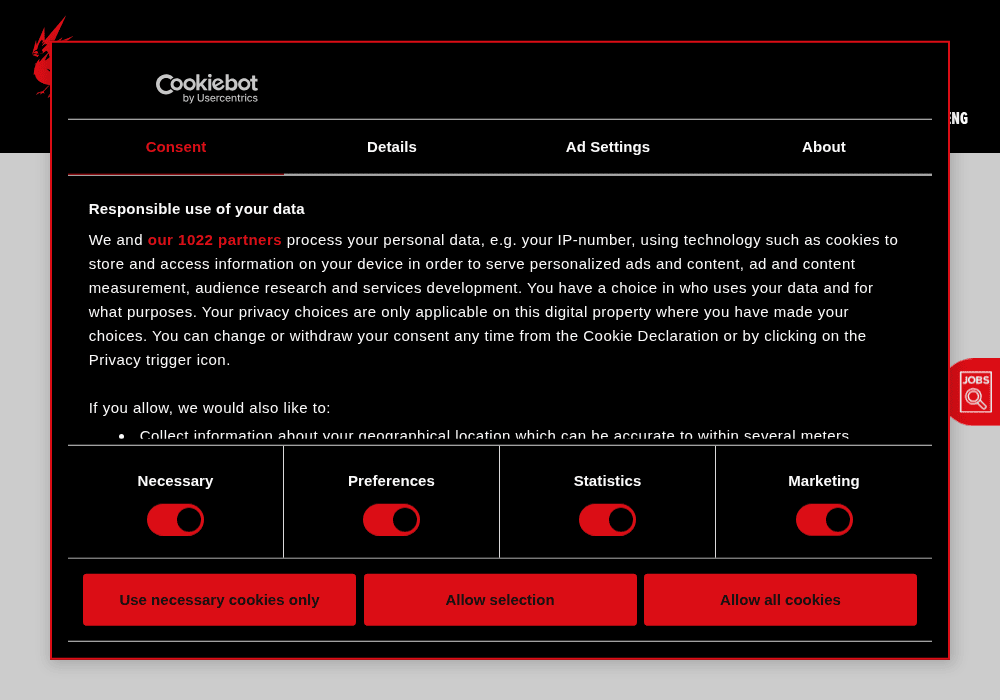Select the About tab
This screenshot has height=700, width=1000.
click(823, 147)
